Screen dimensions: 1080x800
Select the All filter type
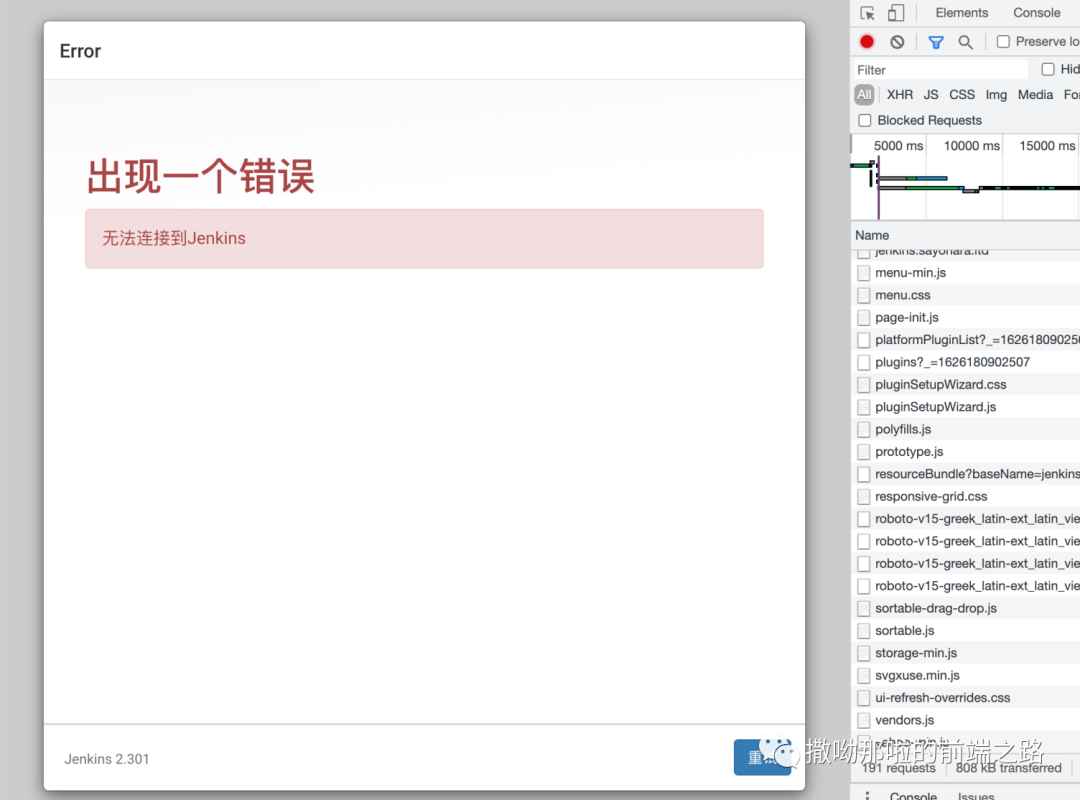pos(864,94)
